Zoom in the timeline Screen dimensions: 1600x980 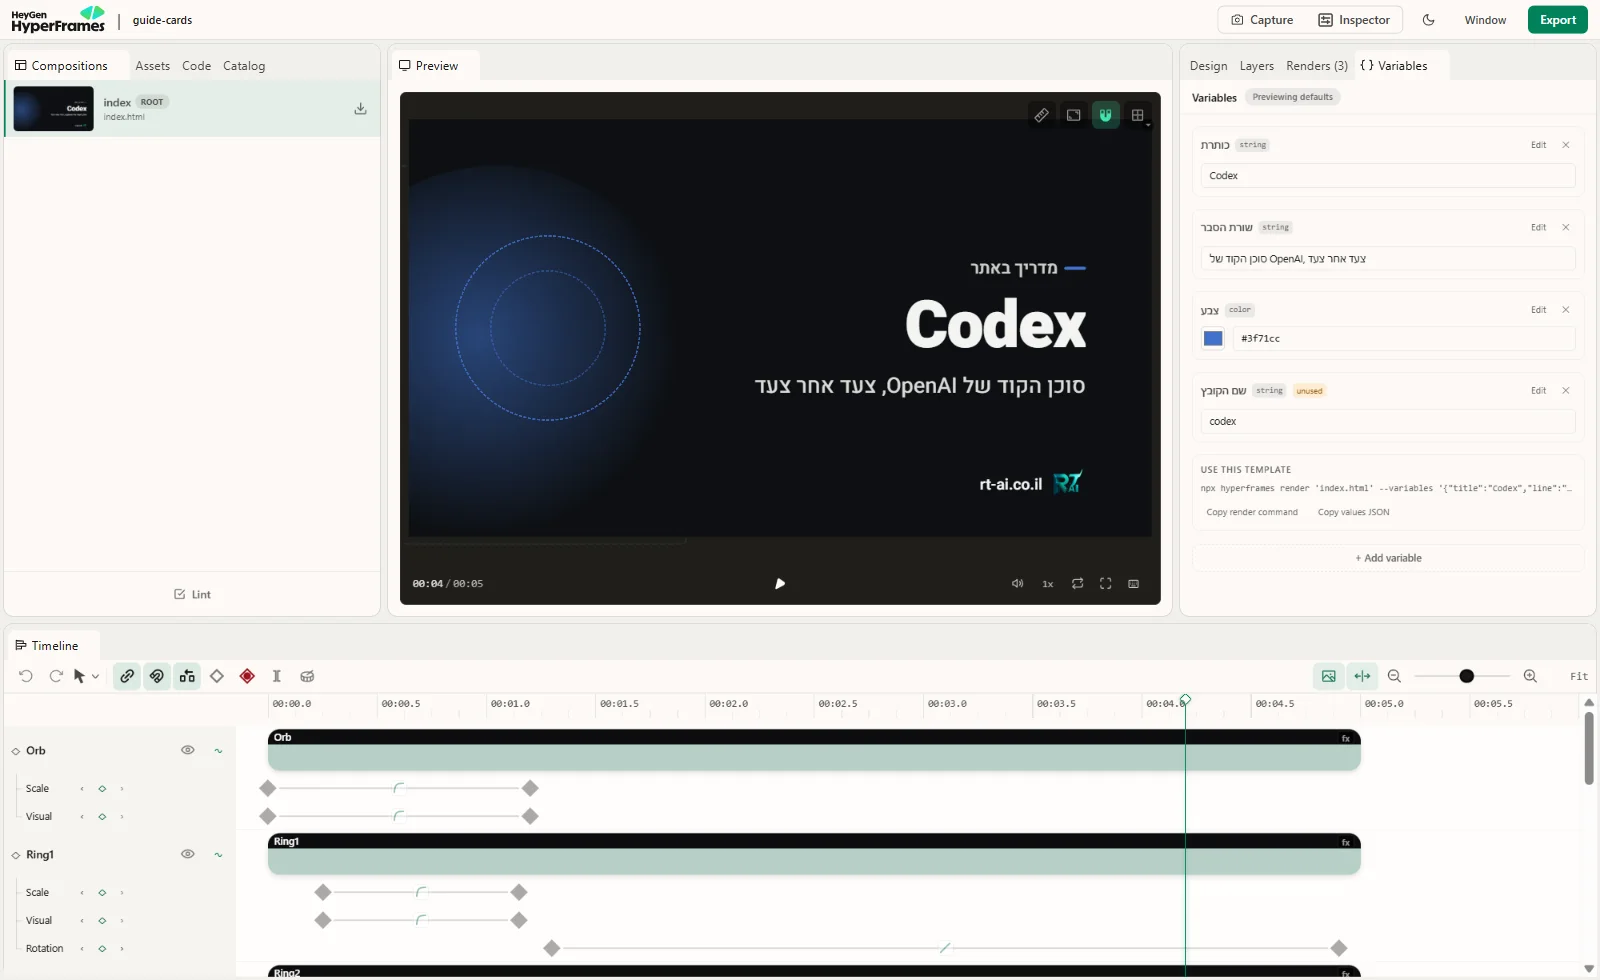[x=1530, y=676]
